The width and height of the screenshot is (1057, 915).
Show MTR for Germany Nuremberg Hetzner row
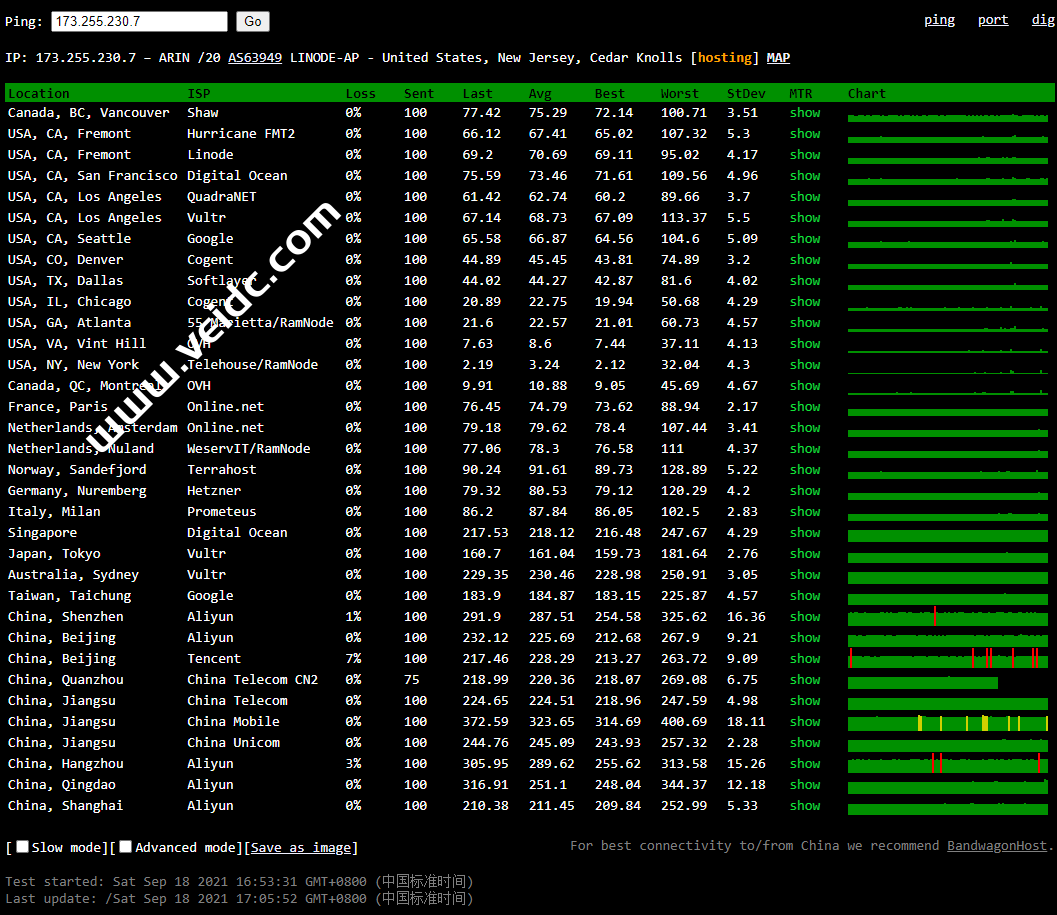(x=804, y=491)
